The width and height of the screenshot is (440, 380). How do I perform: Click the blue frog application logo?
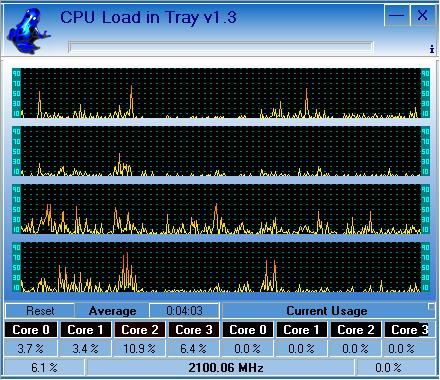(28, 31)
